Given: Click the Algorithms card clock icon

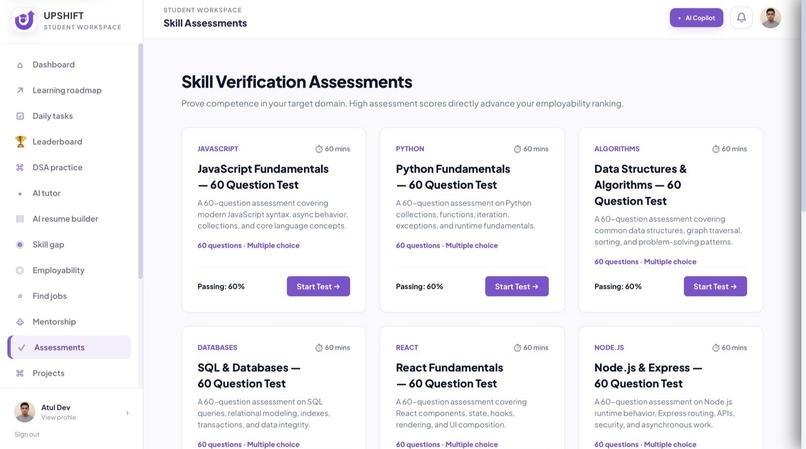Looking at the screenshot, I should click(716, 149).
